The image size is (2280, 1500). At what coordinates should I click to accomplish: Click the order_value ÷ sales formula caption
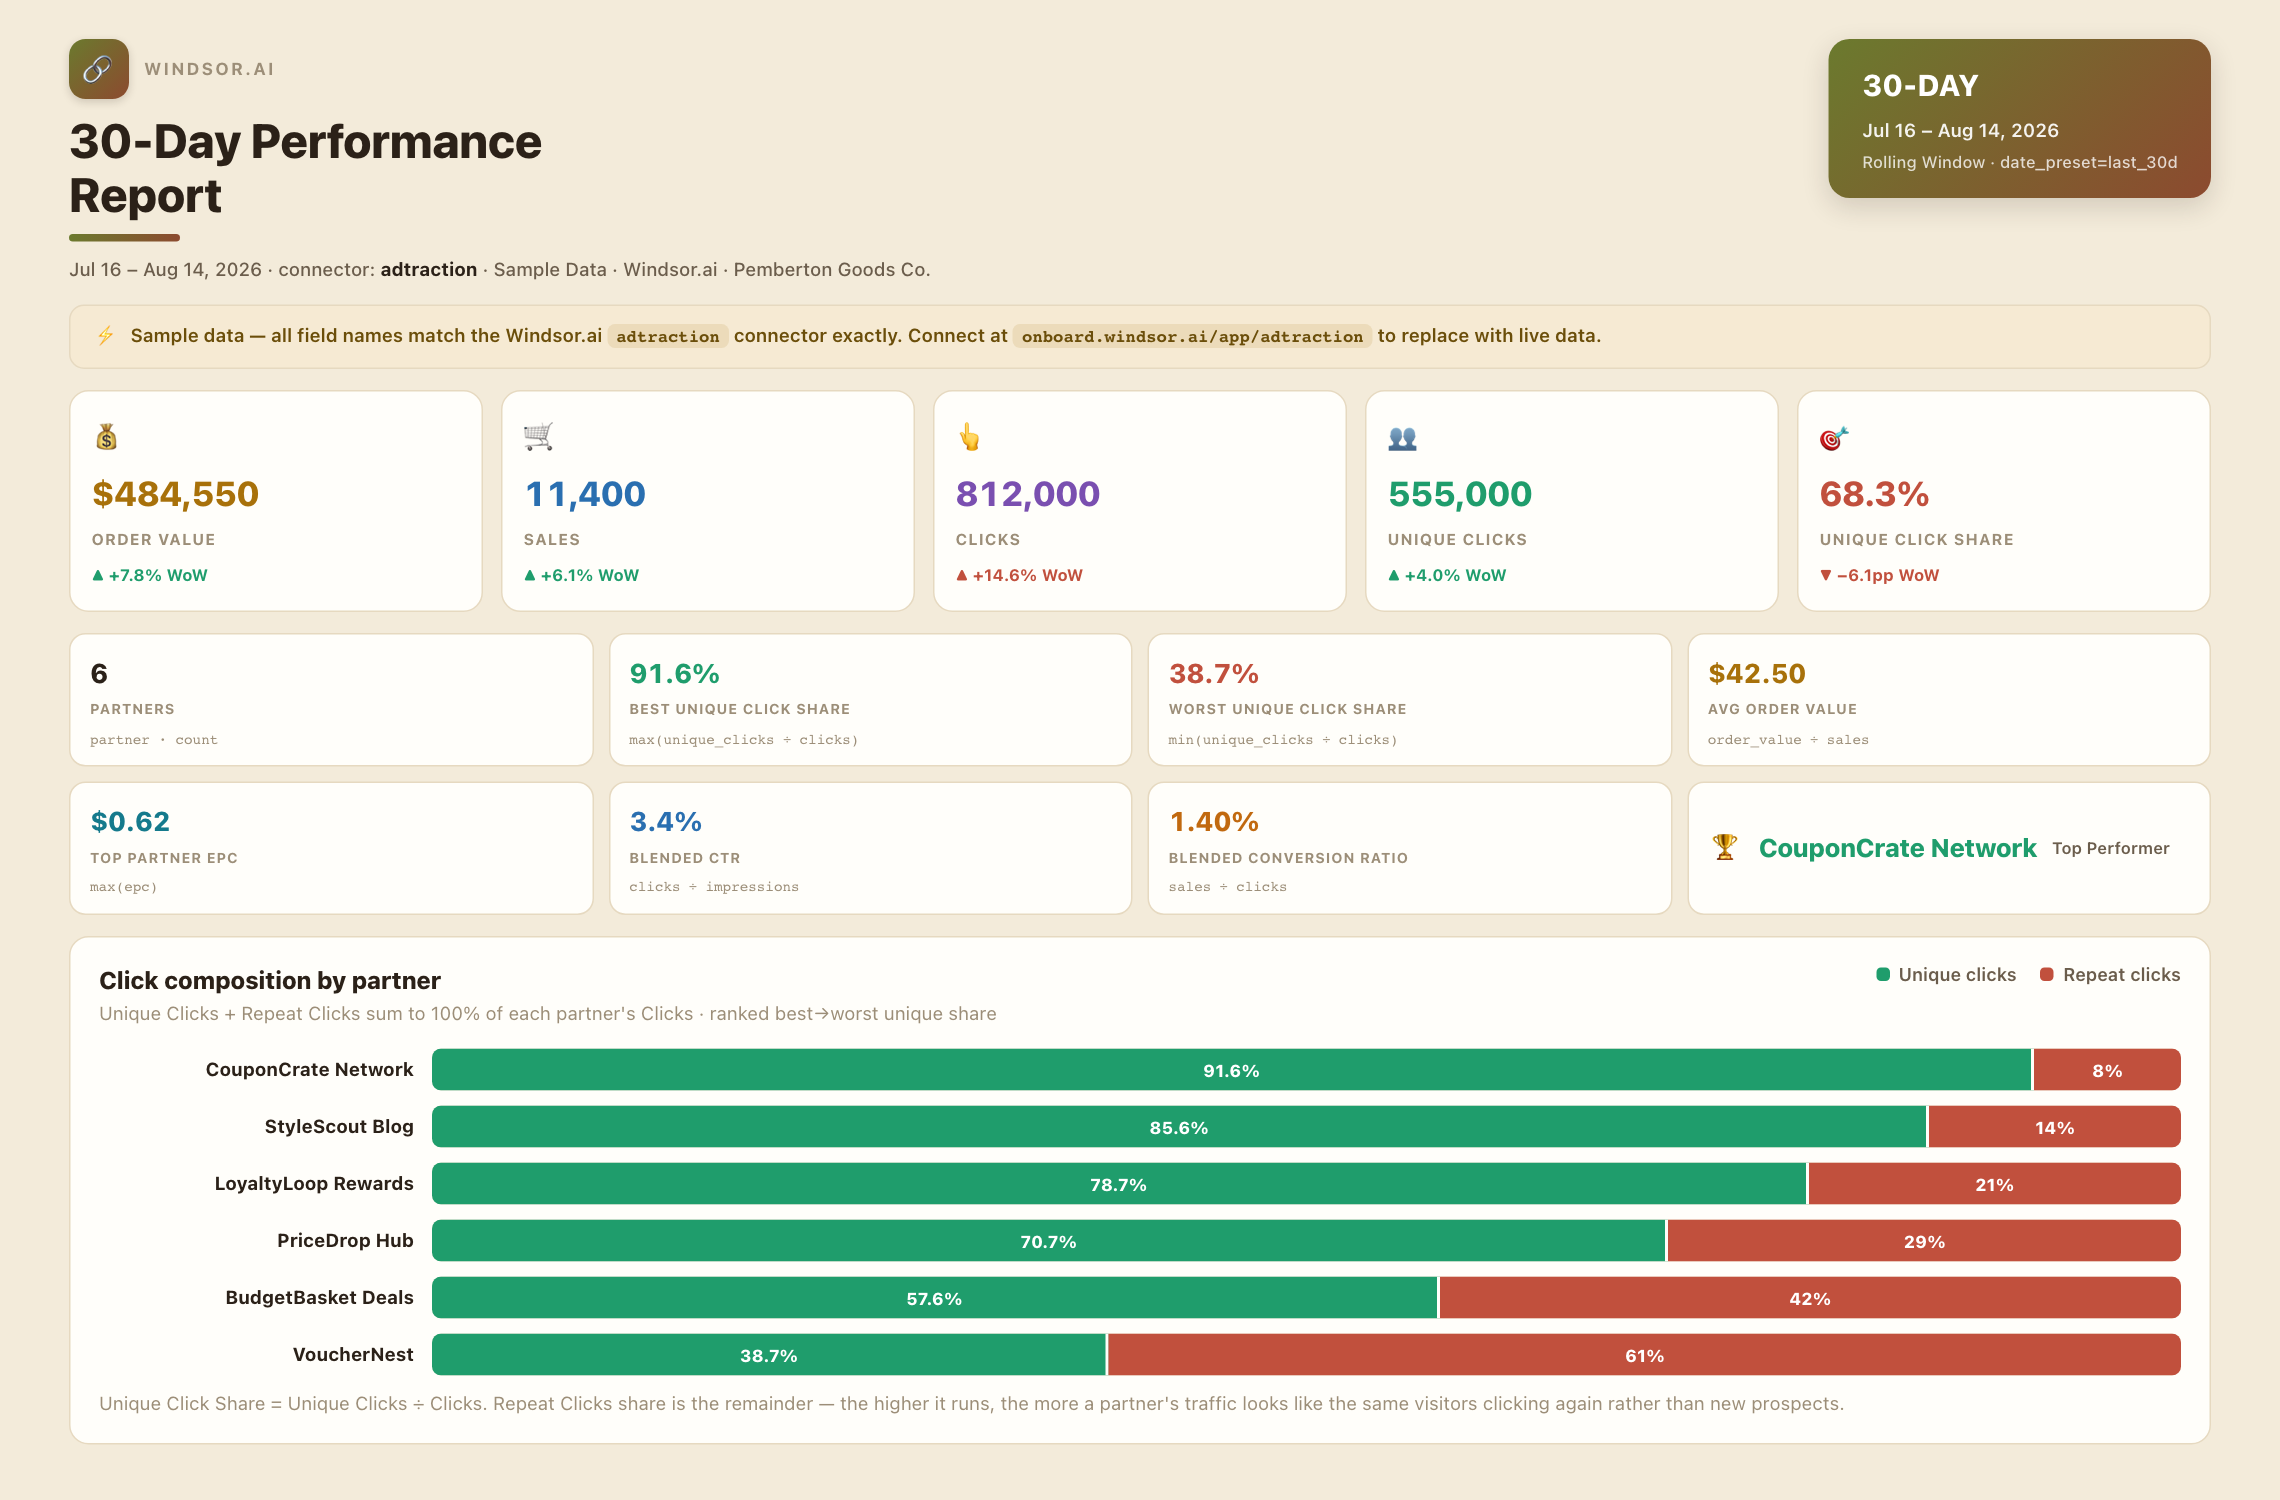(x=1788, y=740)
